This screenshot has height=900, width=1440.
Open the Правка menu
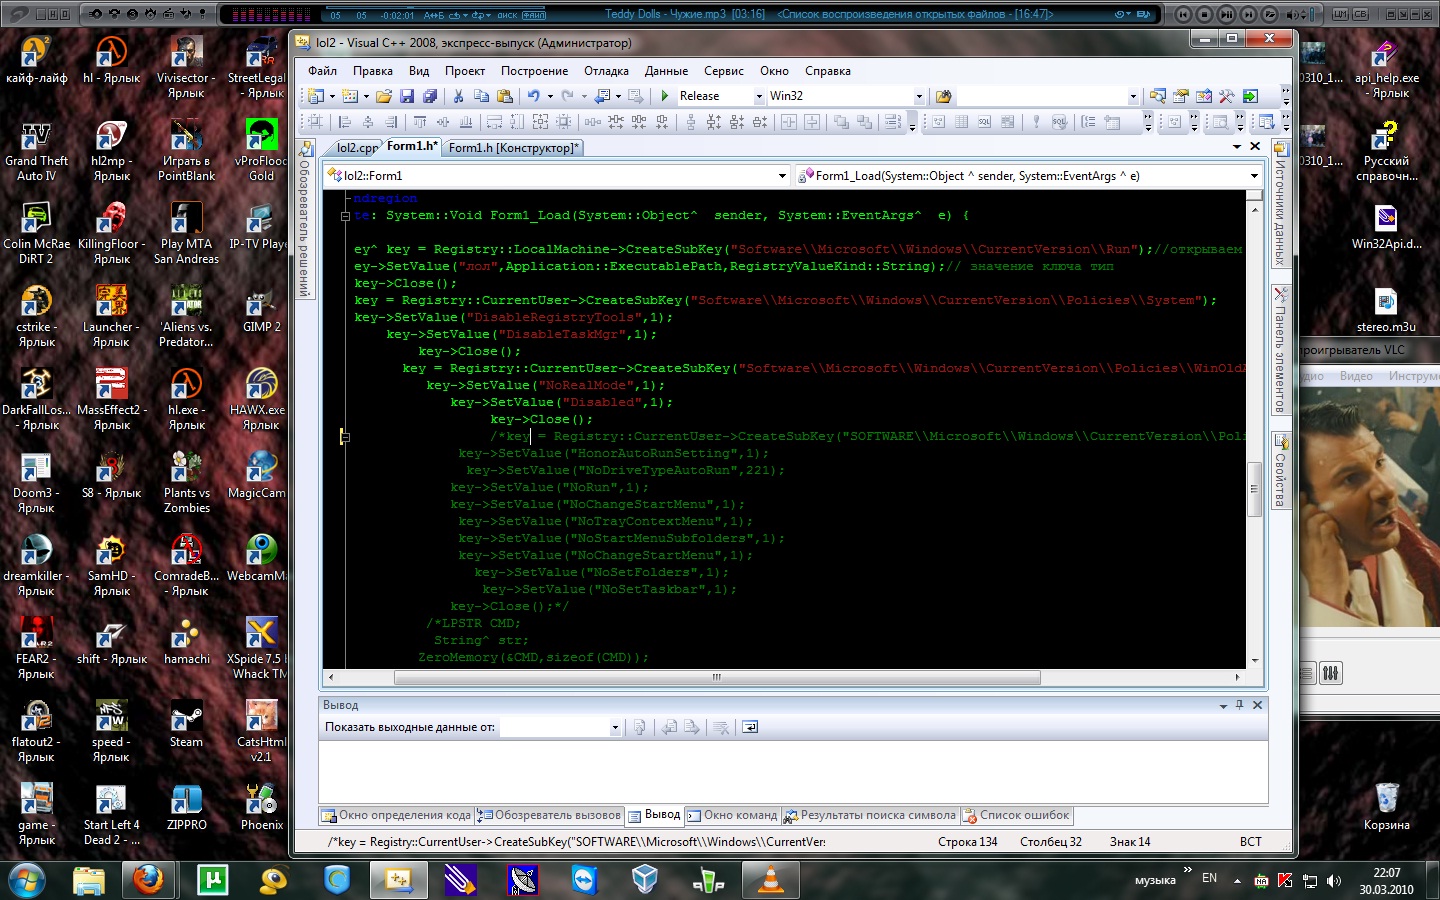(x=372, y=71)
